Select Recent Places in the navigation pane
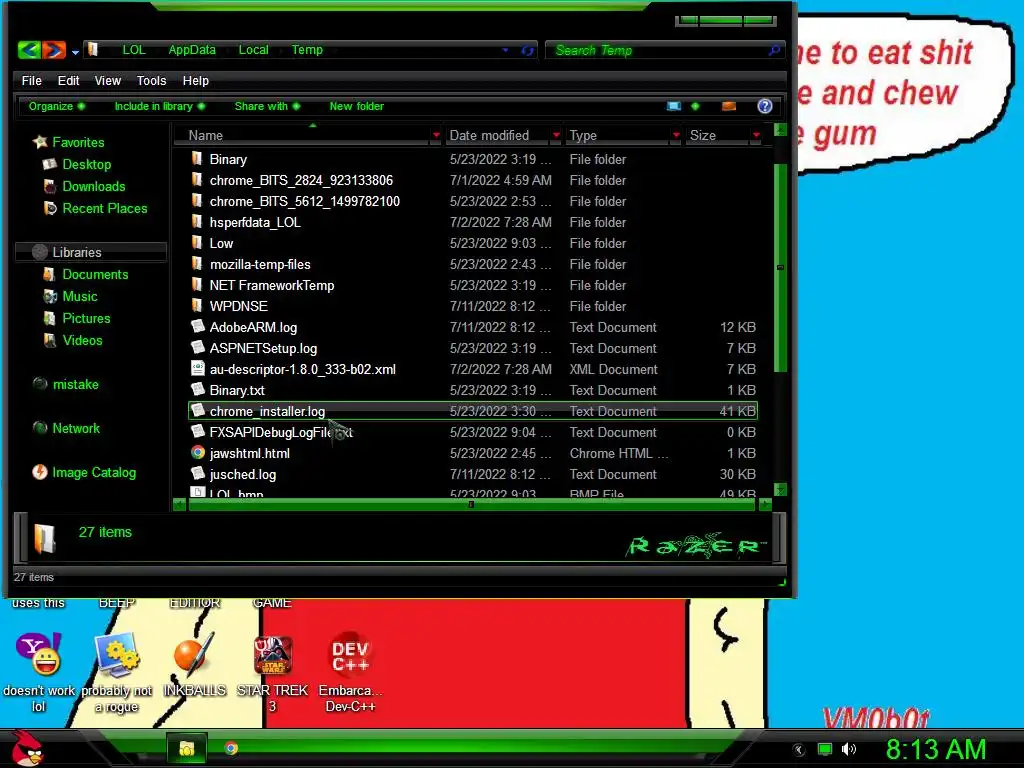Screen dimensions: 1024x768 point(95,208)
